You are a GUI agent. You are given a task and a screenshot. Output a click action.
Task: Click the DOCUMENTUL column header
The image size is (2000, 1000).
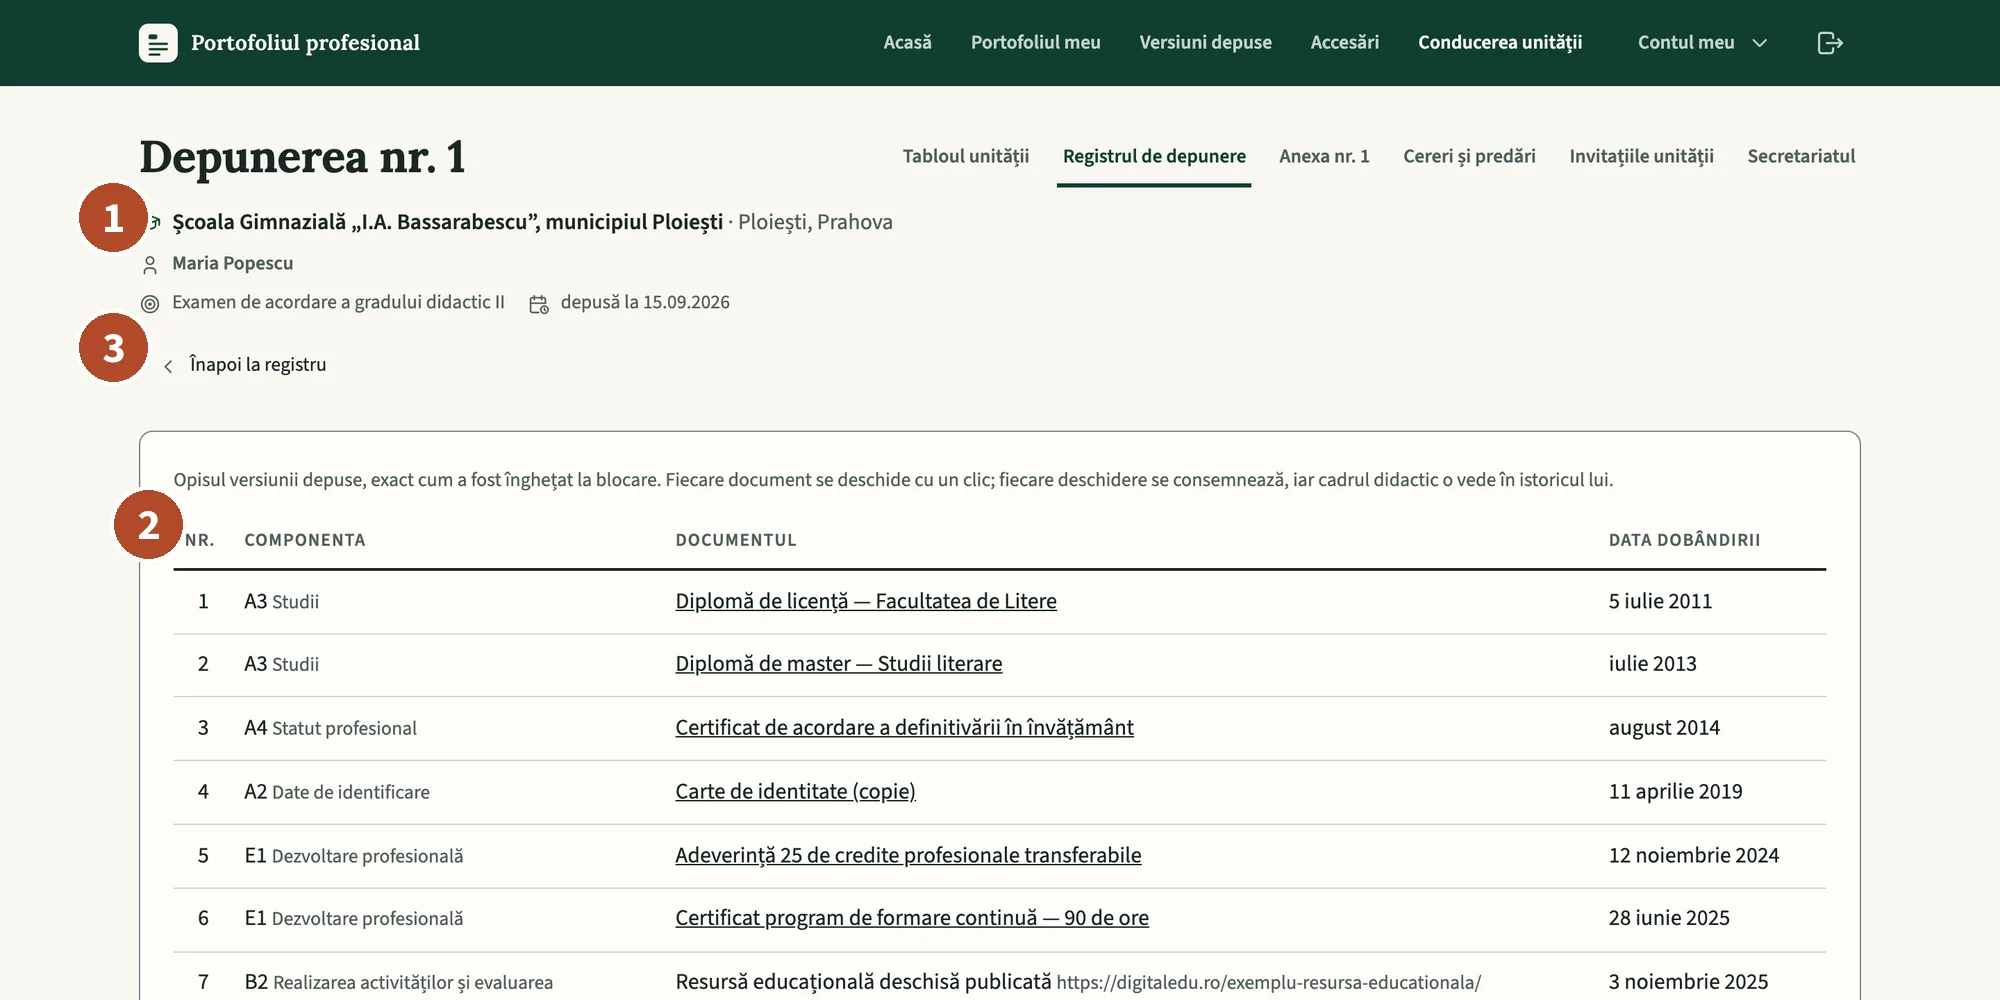coord(736,540)
